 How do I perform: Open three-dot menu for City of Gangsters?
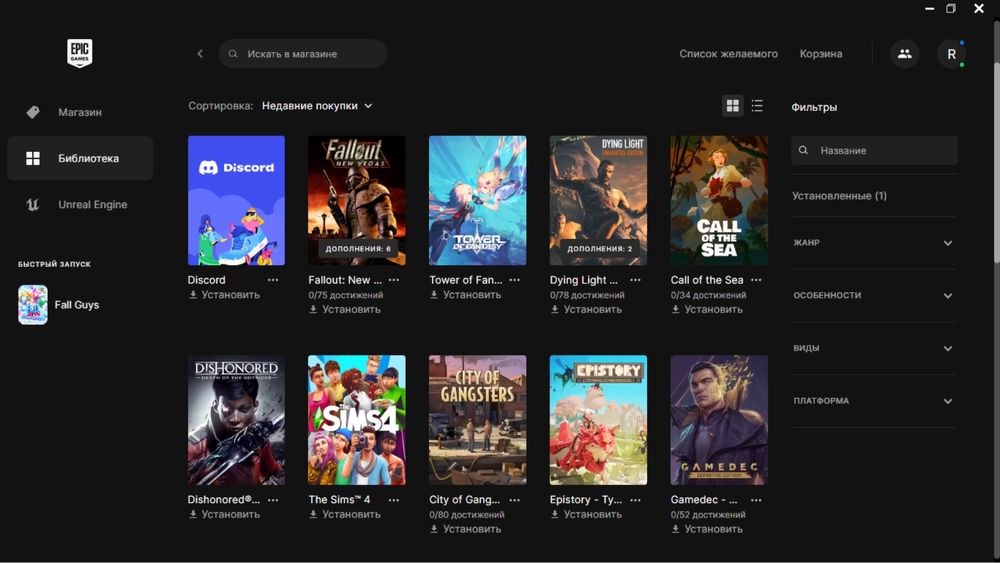point(515,500)
